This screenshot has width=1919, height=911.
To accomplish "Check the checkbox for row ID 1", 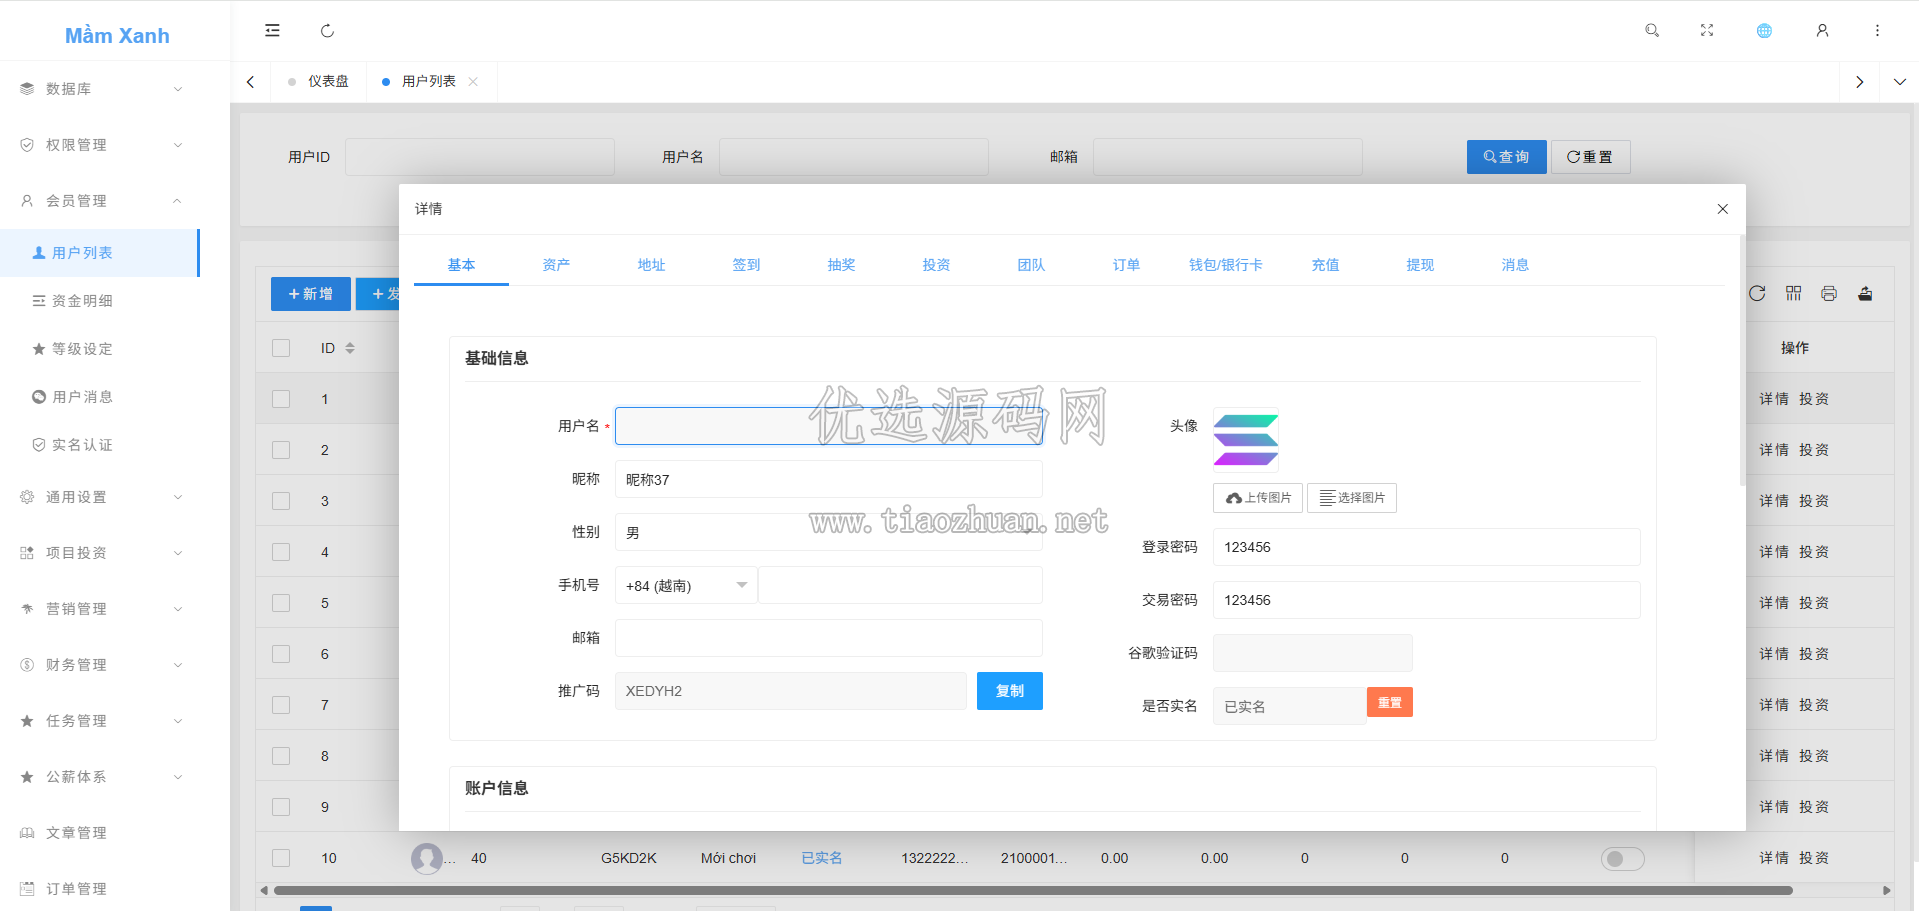I will (x=281, y=399).
